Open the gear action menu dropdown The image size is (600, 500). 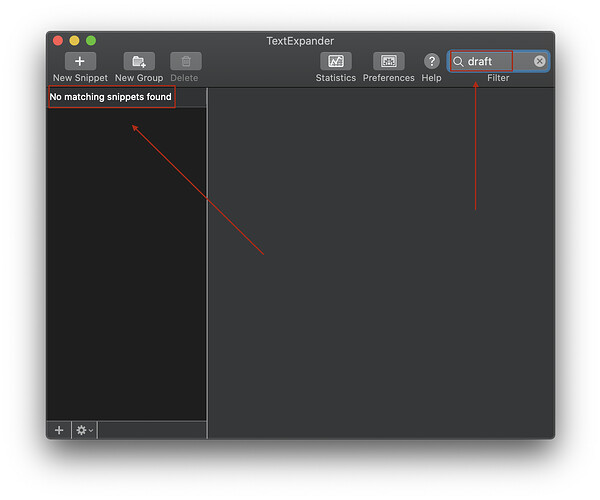[85, 430]
